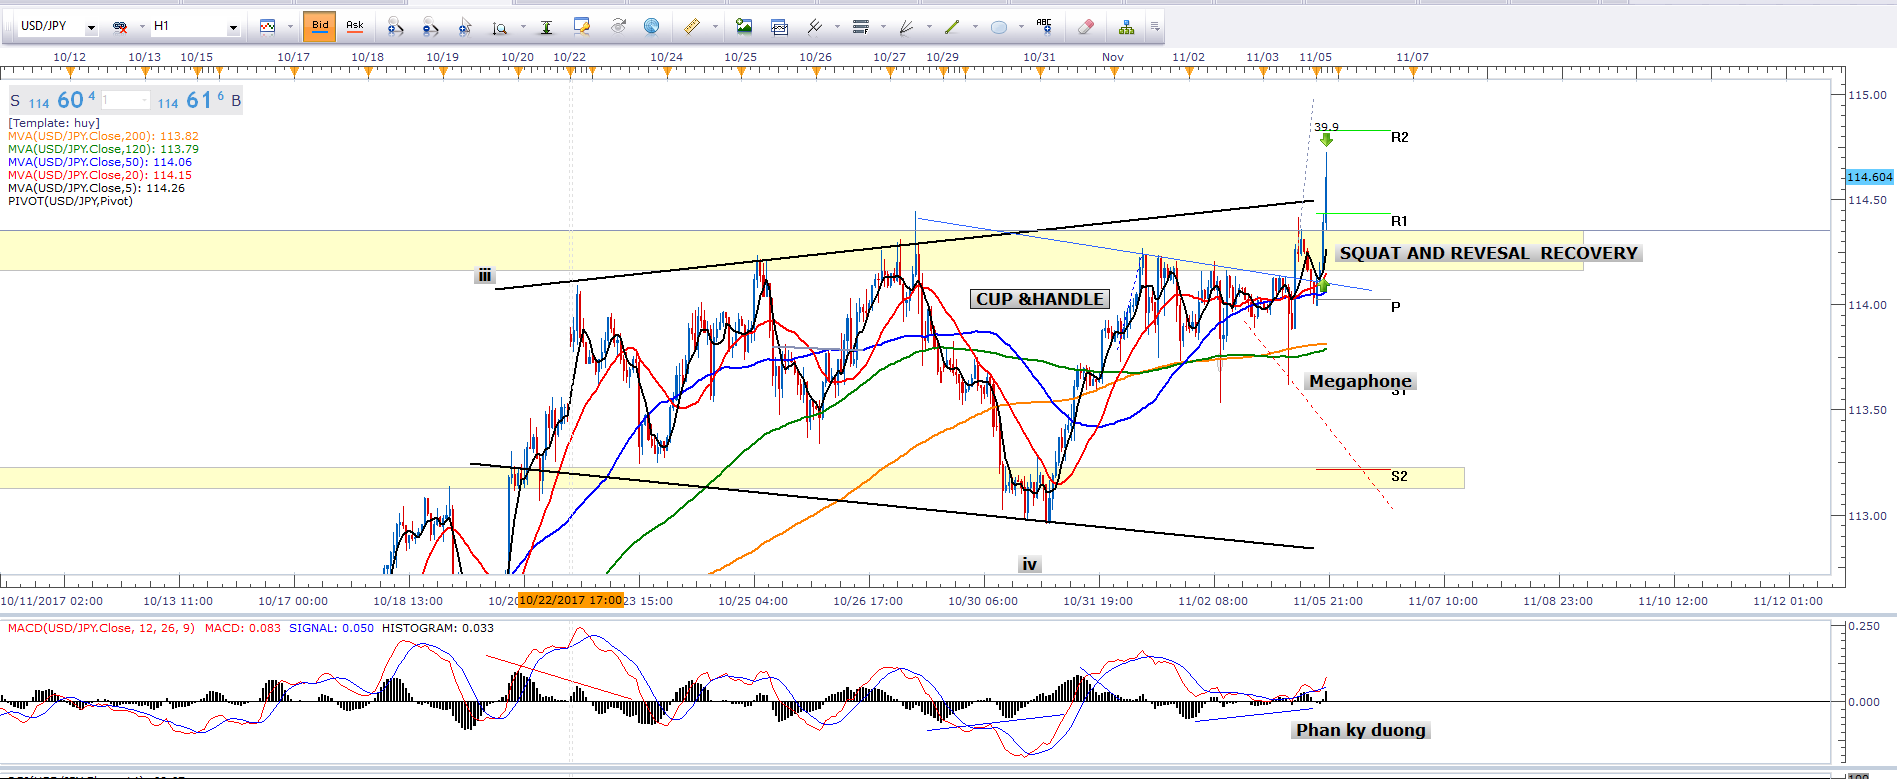The image size is (1897, 779).
Task: Click the zoom in magnifier icon
Action: point(395,27)
